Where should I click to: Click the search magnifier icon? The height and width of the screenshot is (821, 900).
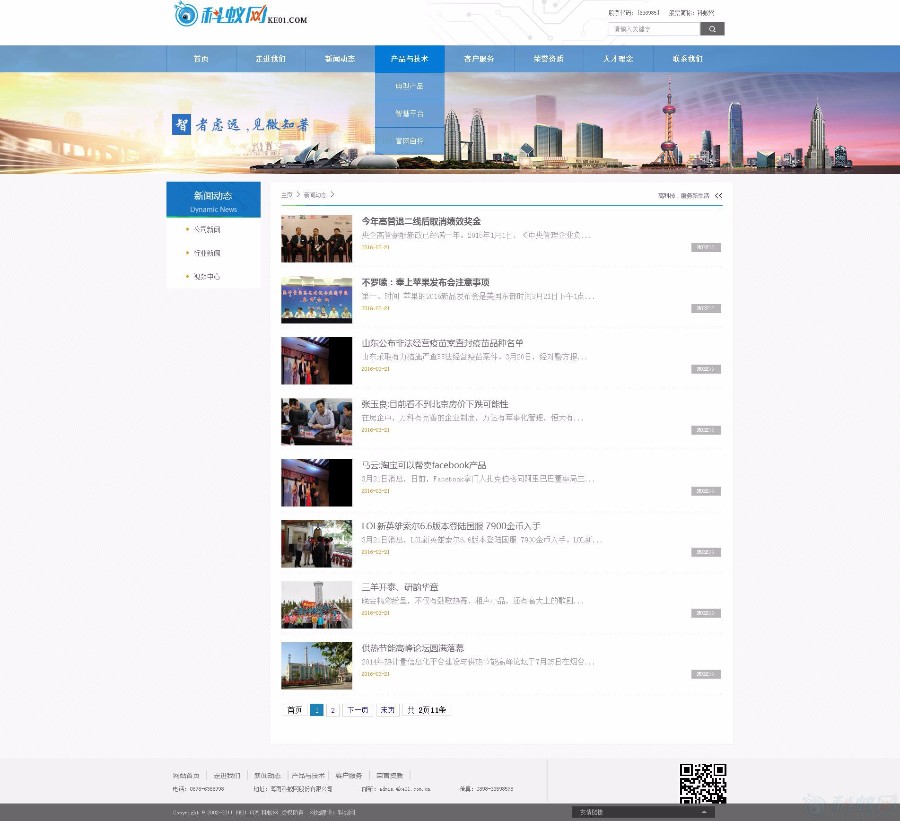click(711, 28)
